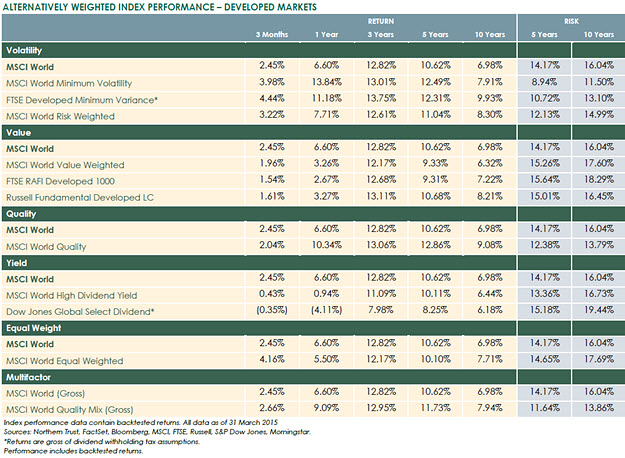Select the MSCI World Minimum Volatility row label
The image size is (625, 458).
click(x=69, y=83)
